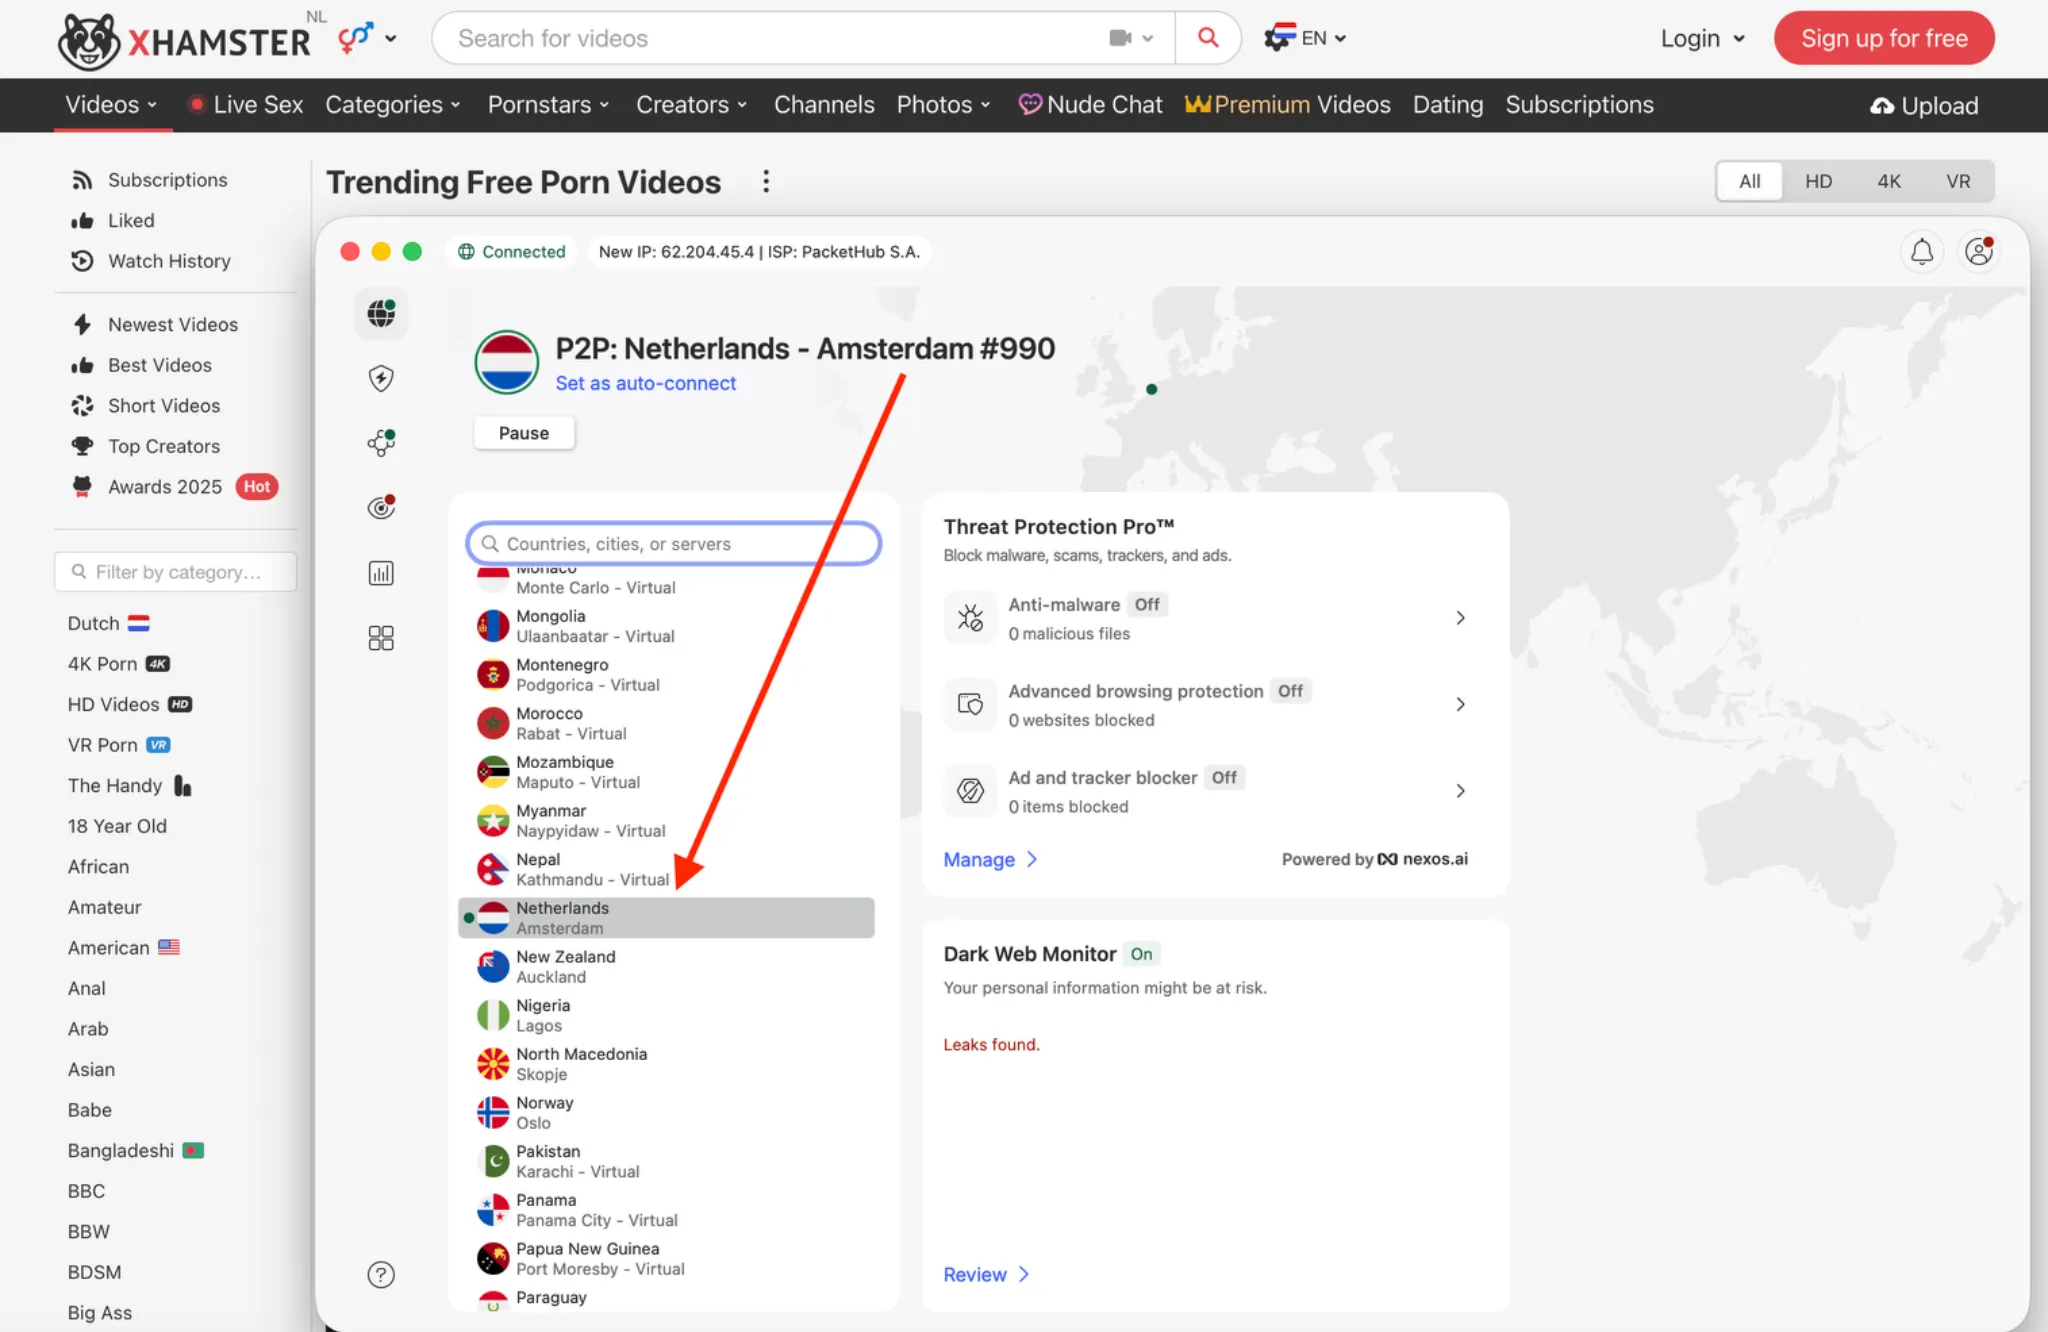Turn on Ad and tracker blocker
The height and width of the screenshot is (1332, 2048).
coord(1222,777)
